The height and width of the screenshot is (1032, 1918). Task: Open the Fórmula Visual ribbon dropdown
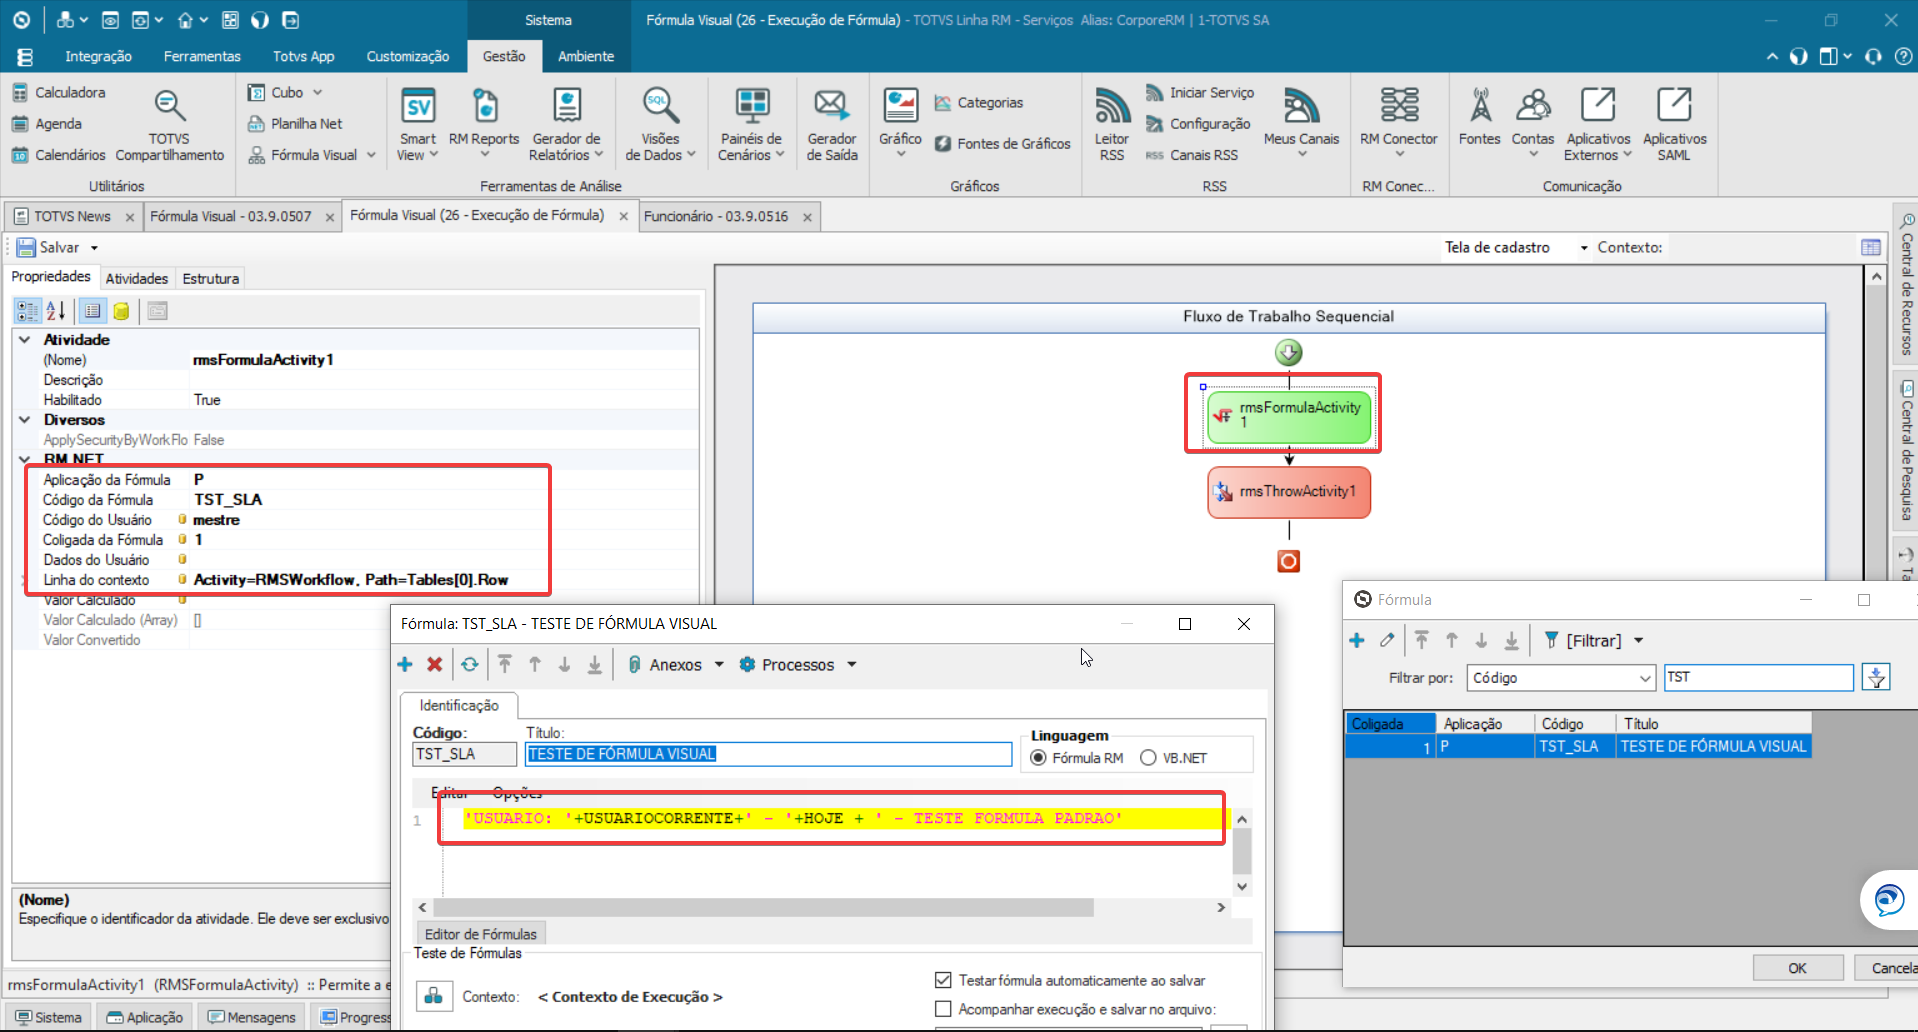point(312,155)
